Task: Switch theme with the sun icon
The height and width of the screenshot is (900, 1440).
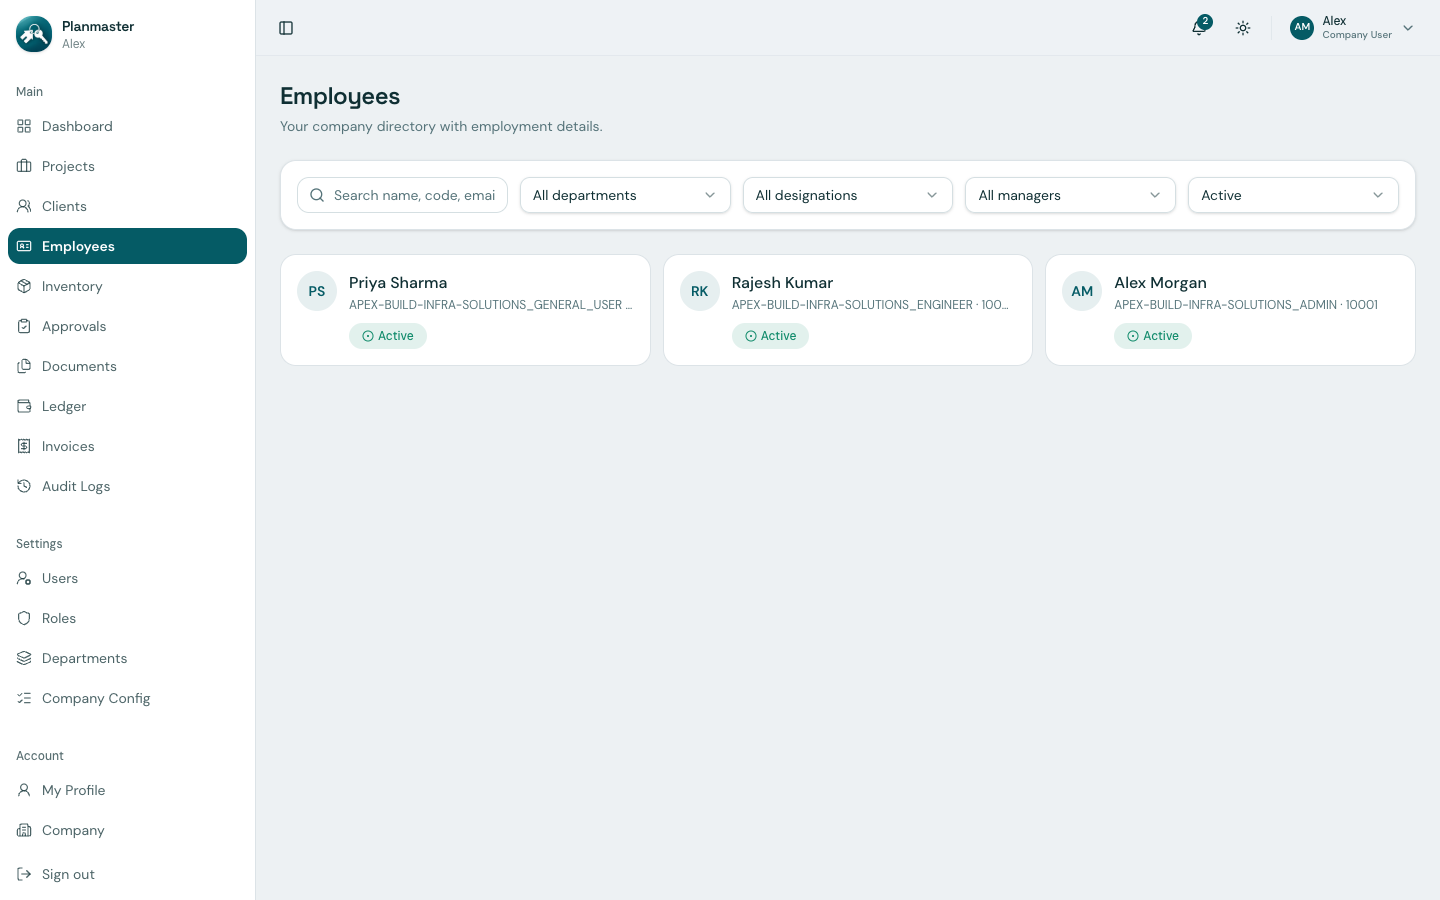Action: [1243, 28]
